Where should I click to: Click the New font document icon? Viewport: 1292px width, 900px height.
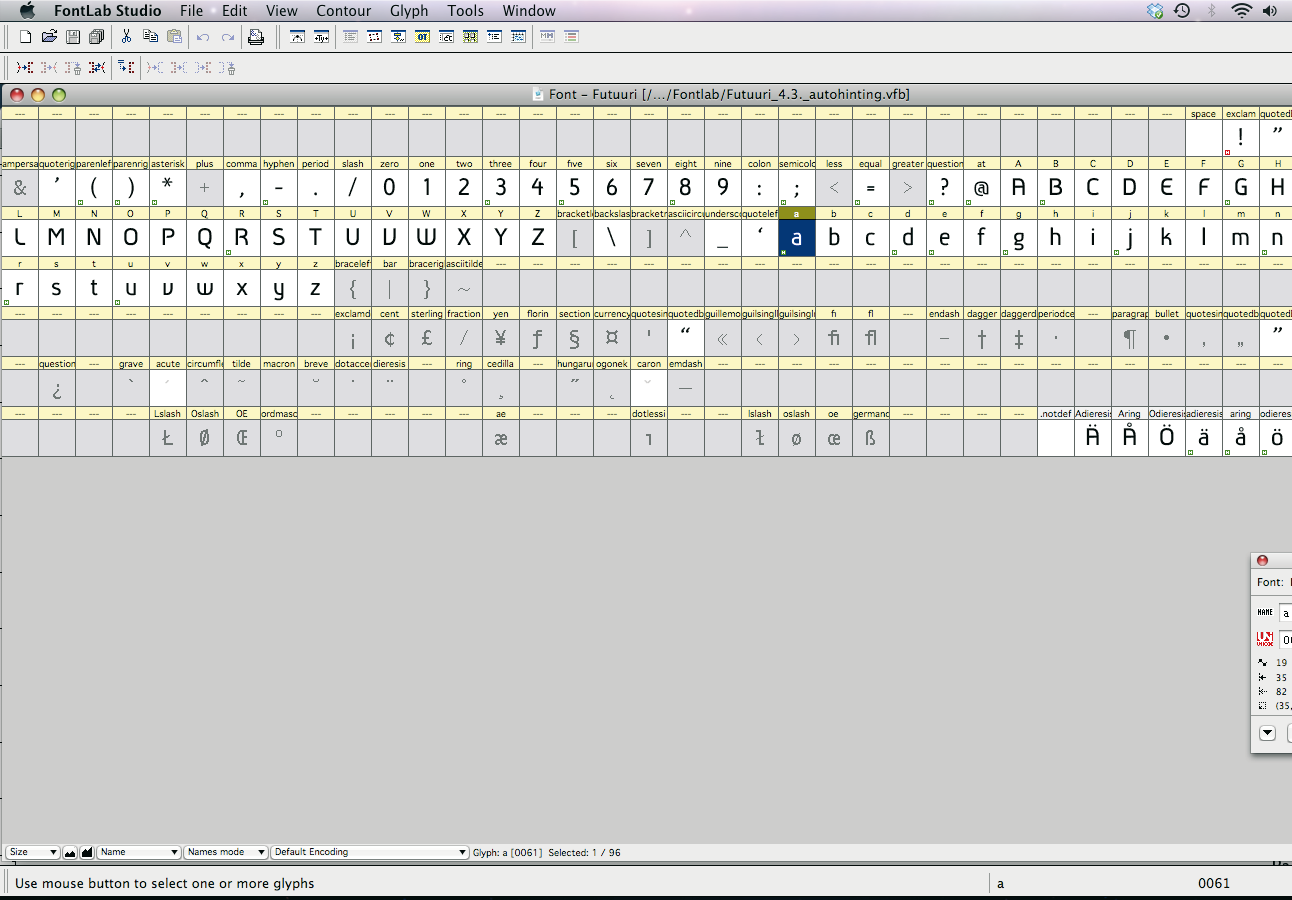pyautogui.click(x=26, y=37)
